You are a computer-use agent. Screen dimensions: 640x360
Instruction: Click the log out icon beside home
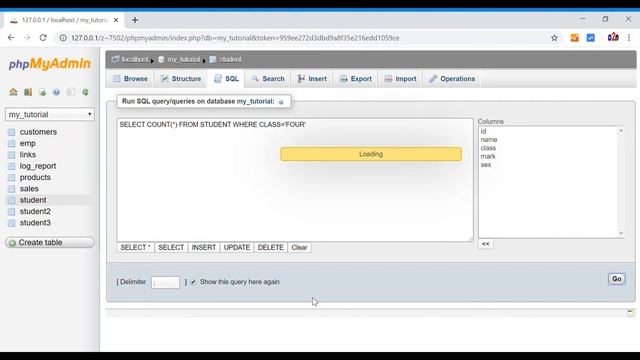pos(28,92)
